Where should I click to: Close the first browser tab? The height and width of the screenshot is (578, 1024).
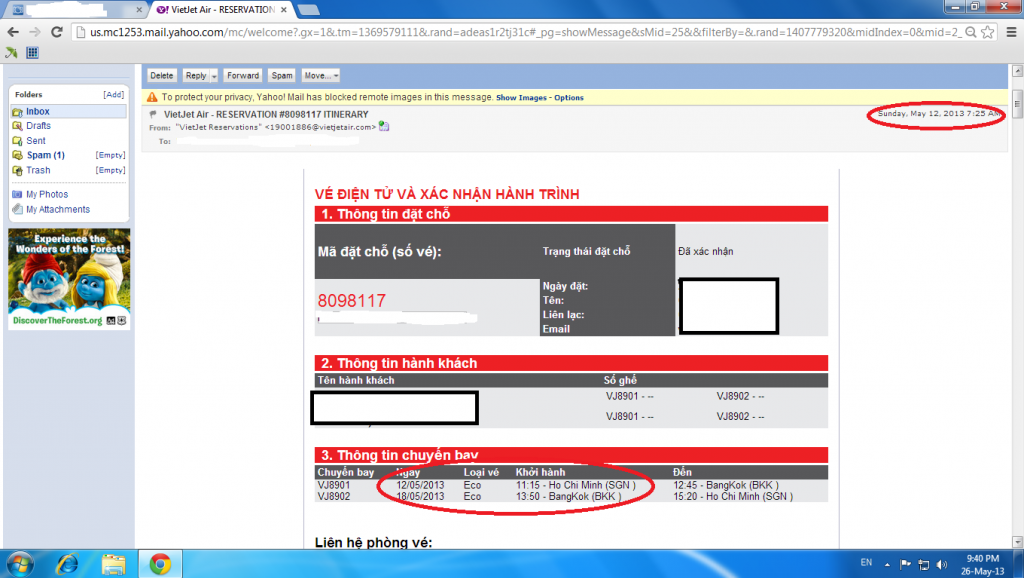click(x=139, y=10)
